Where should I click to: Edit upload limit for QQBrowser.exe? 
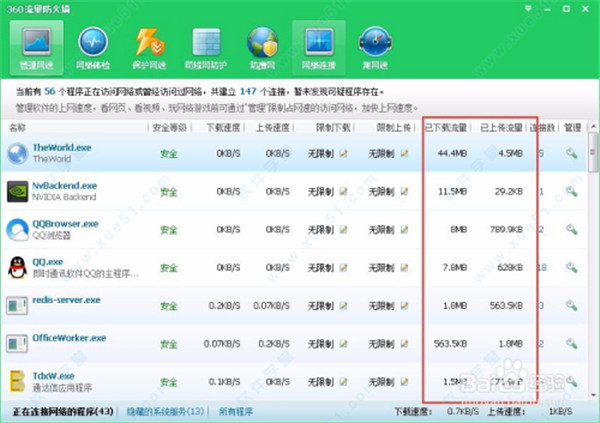tap(404, 230)
